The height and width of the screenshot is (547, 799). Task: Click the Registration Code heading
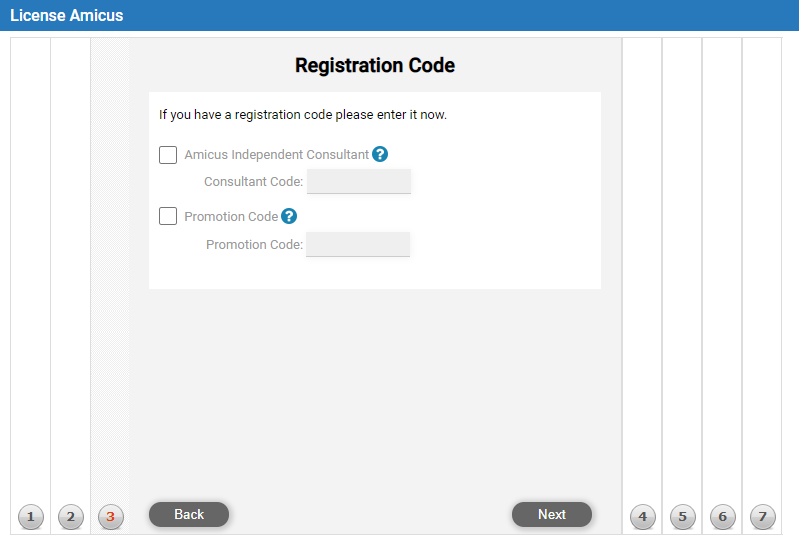point(375,65)
